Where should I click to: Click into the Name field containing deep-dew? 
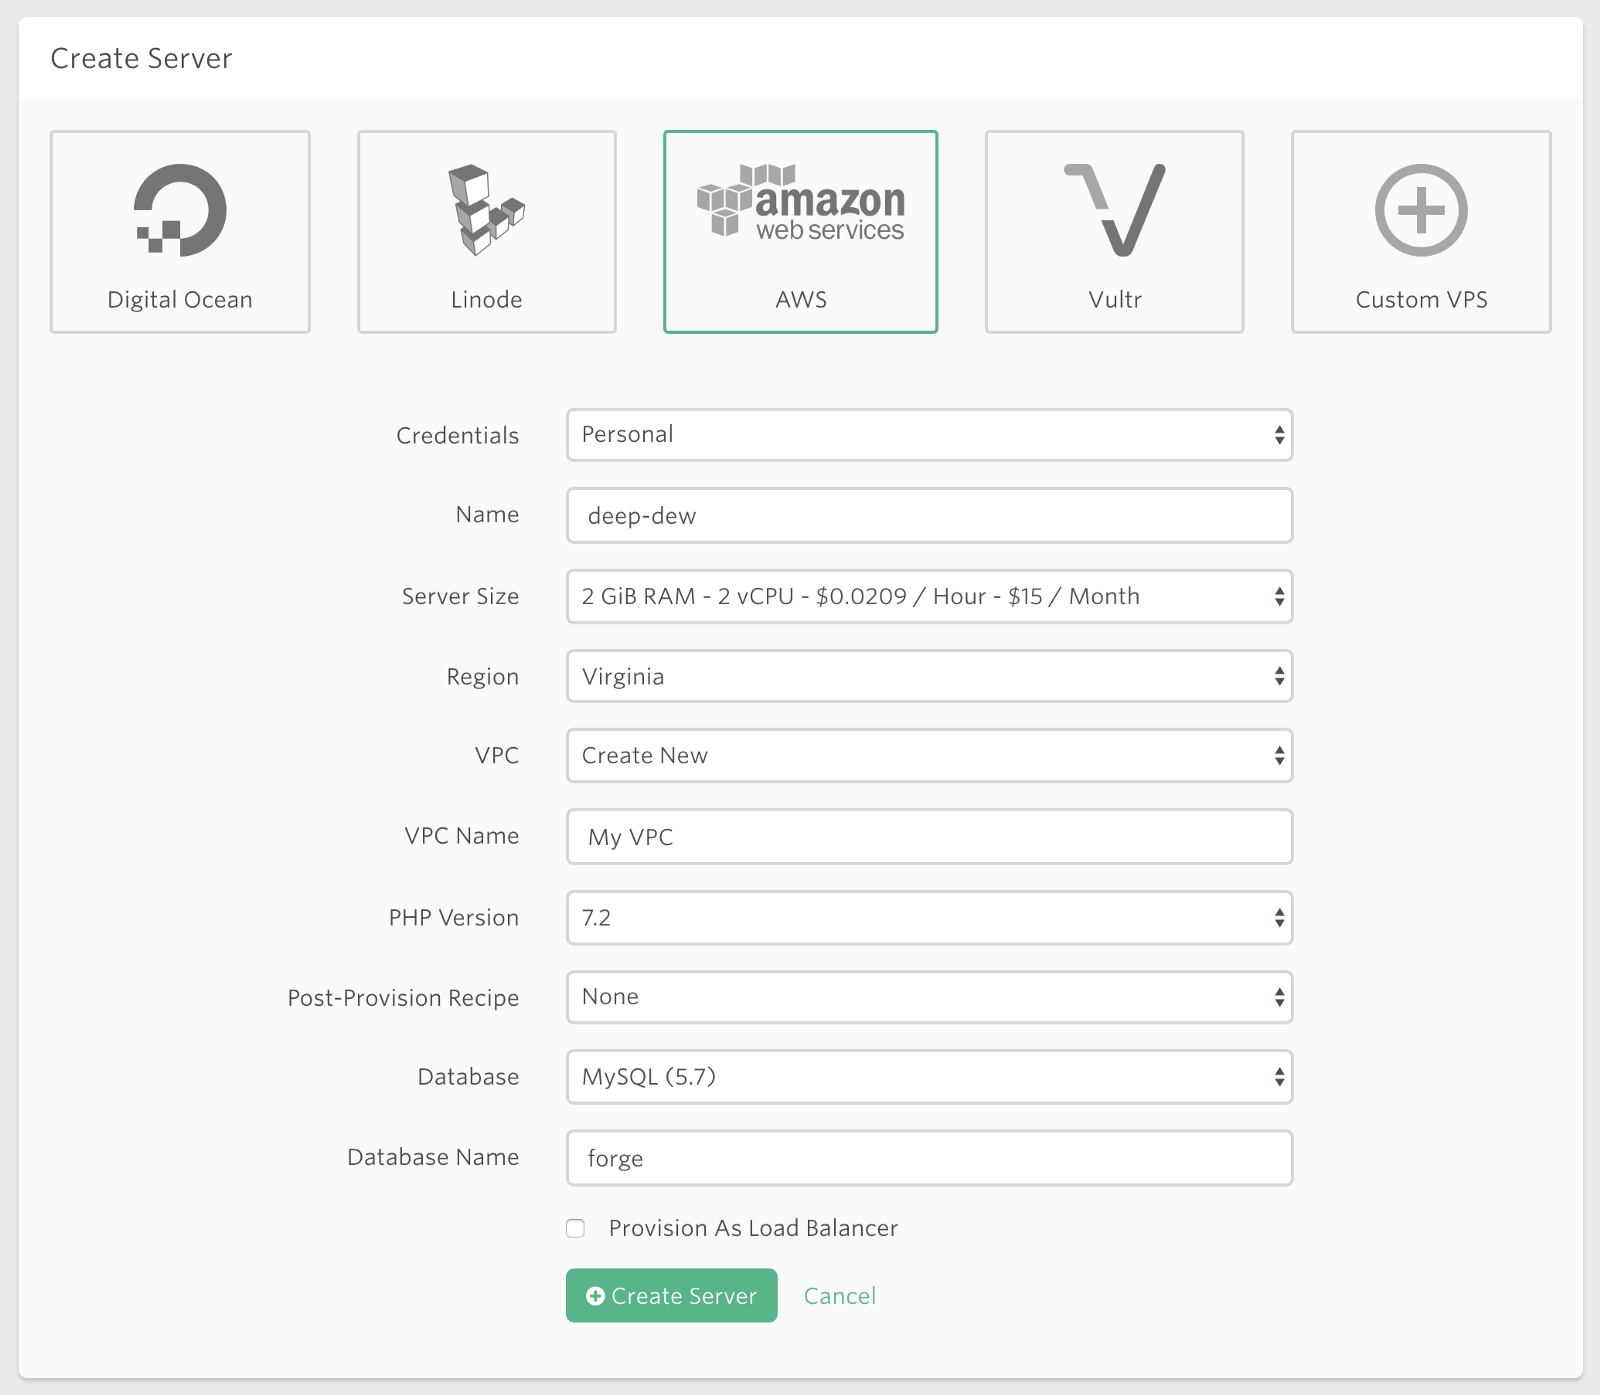click(929, 516)
